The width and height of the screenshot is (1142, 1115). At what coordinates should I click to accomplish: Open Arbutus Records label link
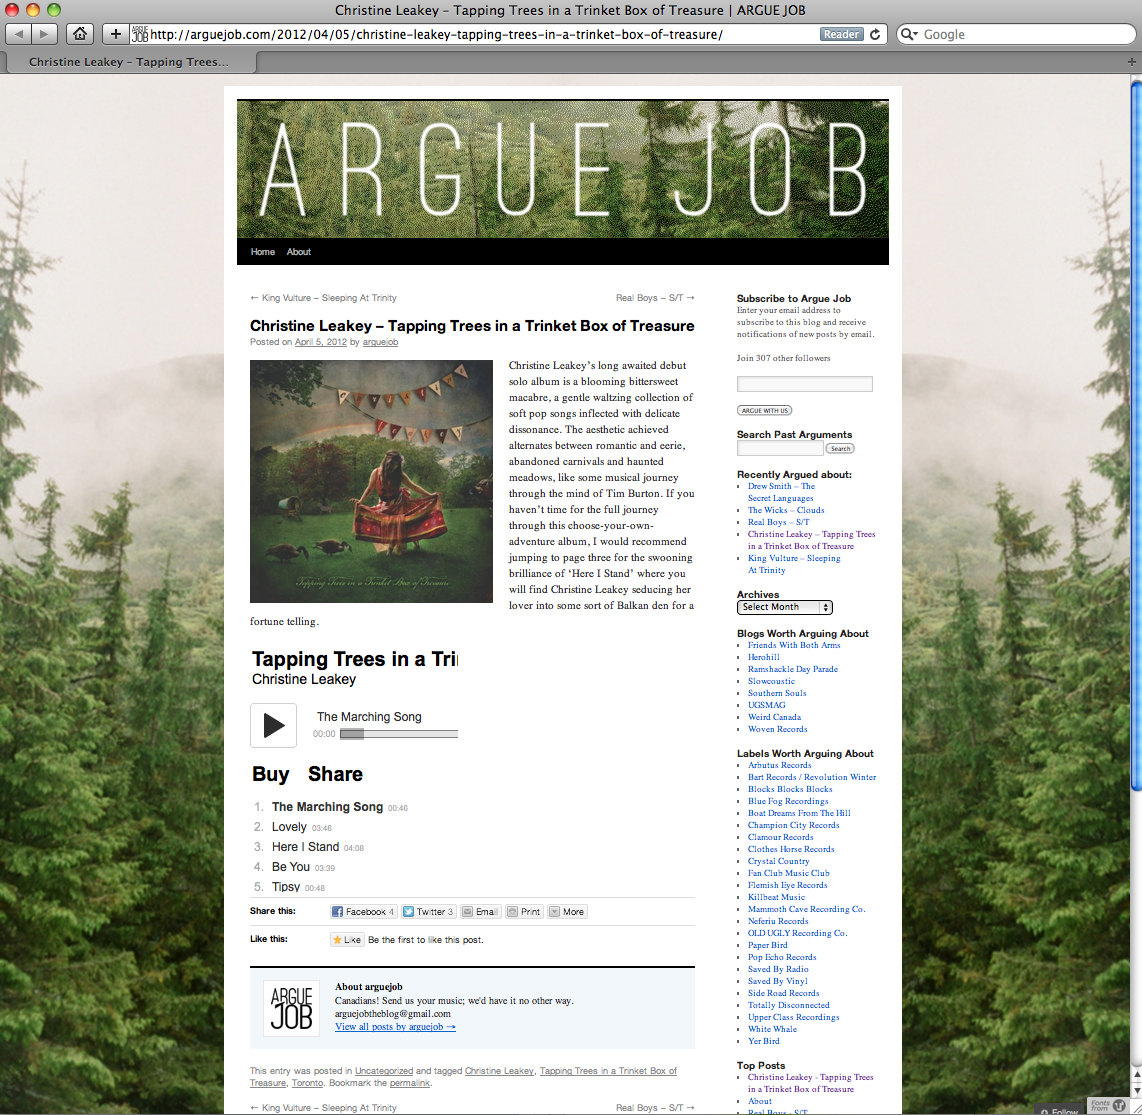pyautogui.click(x=779, y=765)
